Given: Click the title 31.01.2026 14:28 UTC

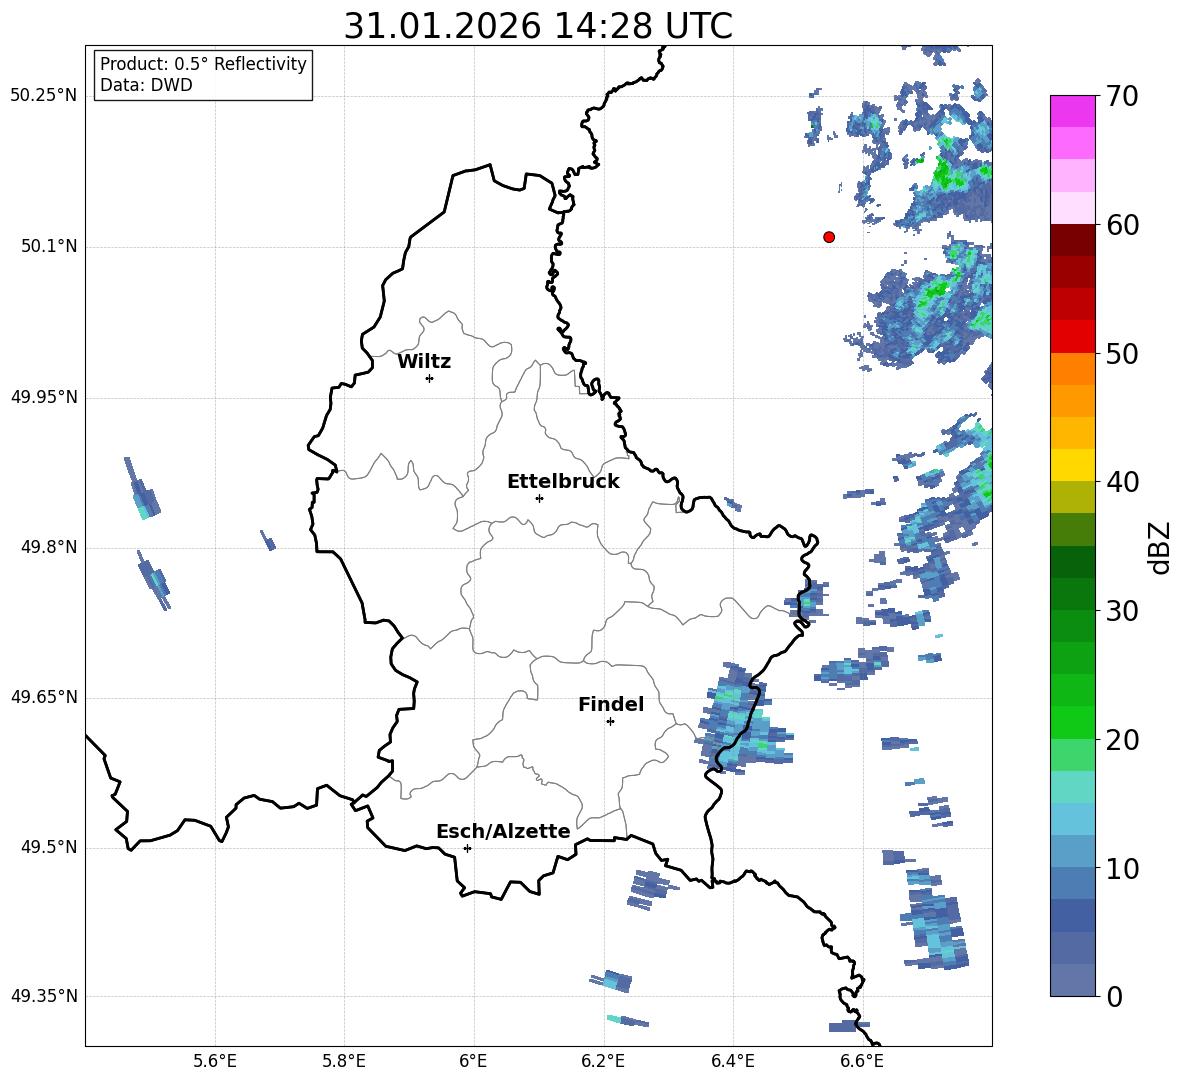Looking at the screenshot, I should pos(538,26).
